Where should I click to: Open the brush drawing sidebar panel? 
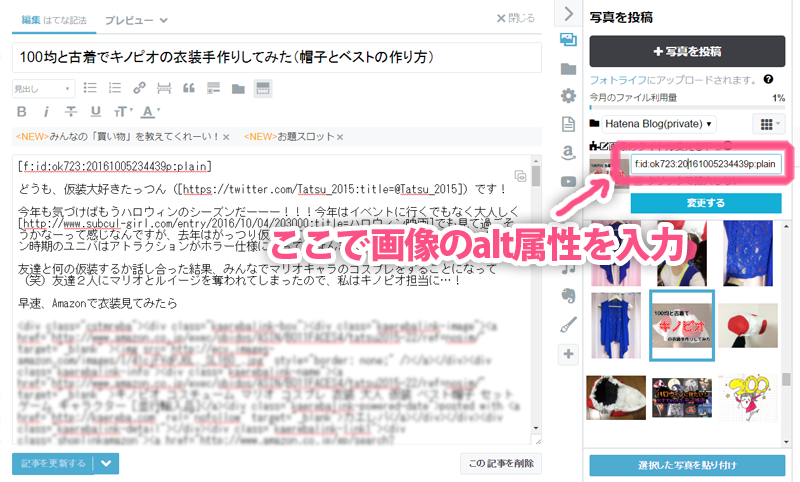(x=568, y=324)
